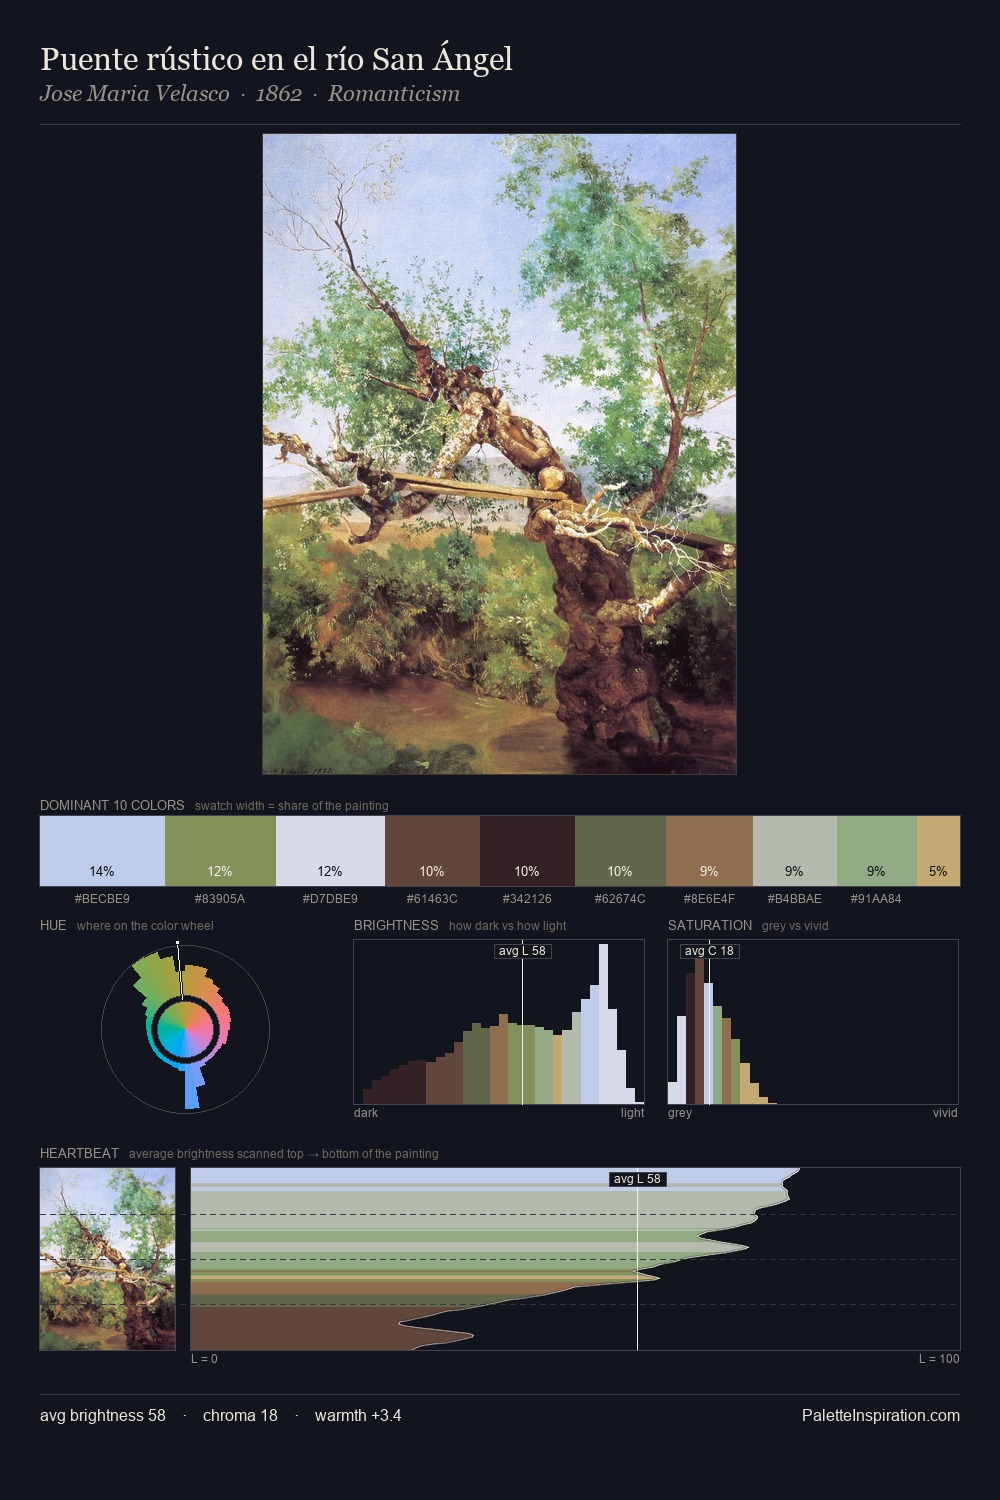The width and height of the screenshot is (1000, 1500).
Task: Choose the tan-brown 9% swatch above #8E6E4F
Action: click(x=709, y=851)
